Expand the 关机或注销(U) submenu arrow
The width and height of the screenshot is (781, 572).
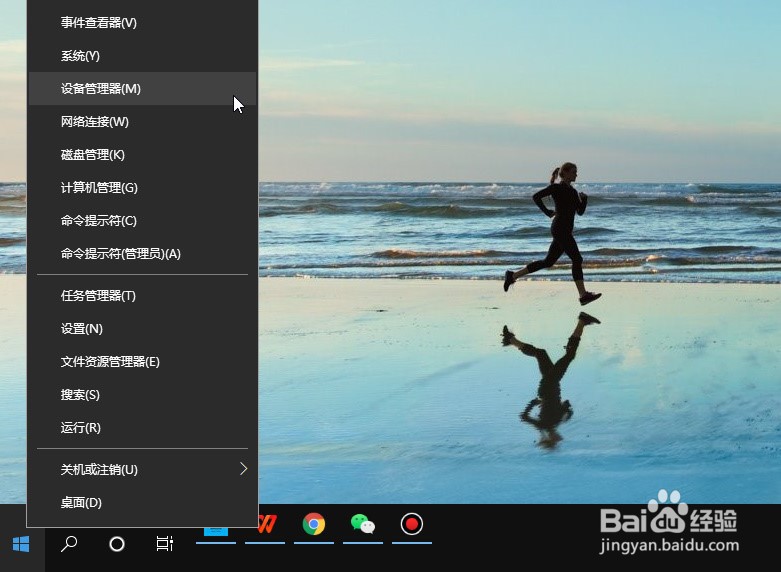pyautogui.click(x=244, y=469)
